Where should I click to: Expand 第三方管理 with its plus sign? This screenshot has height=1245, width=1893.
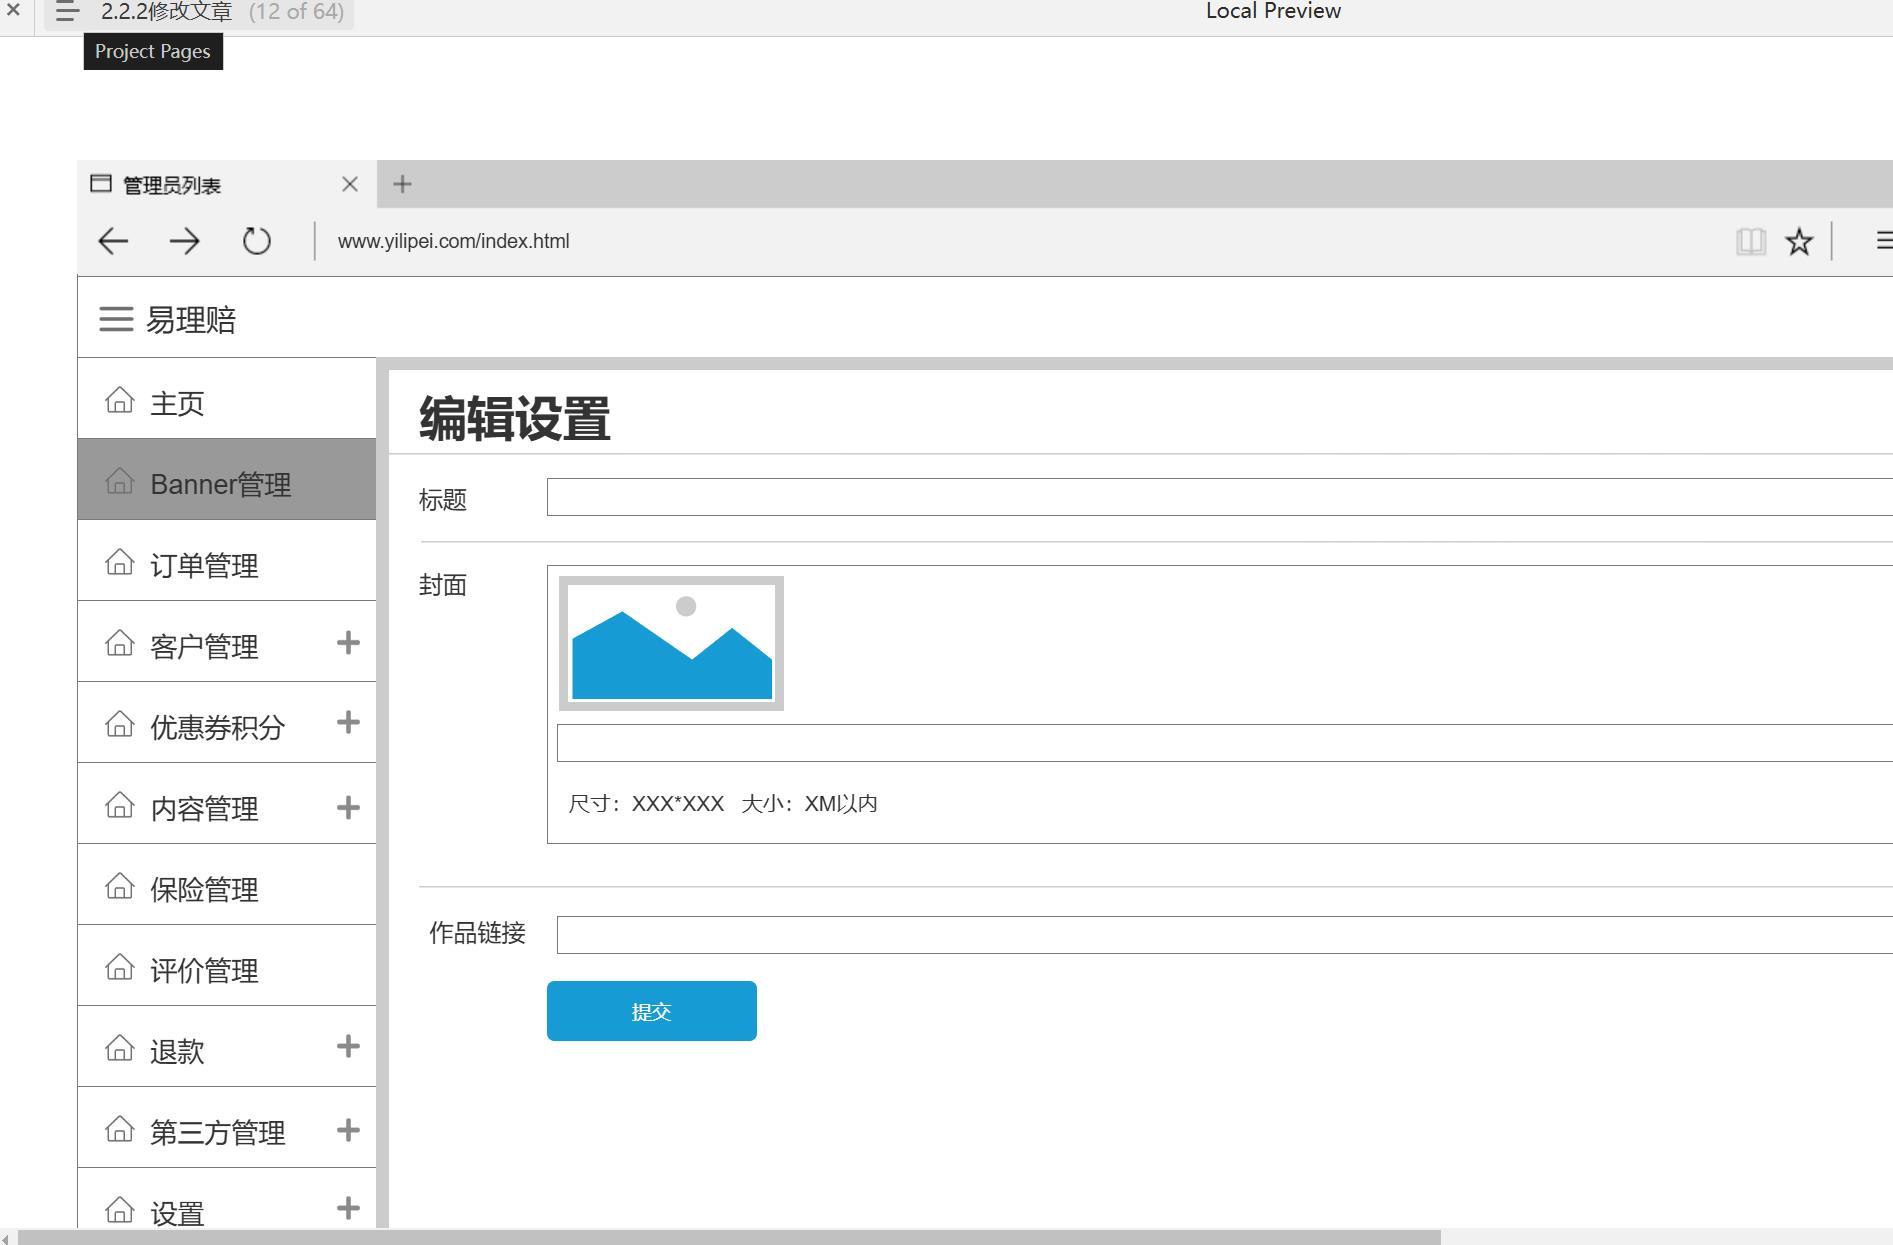(348, 1130)
